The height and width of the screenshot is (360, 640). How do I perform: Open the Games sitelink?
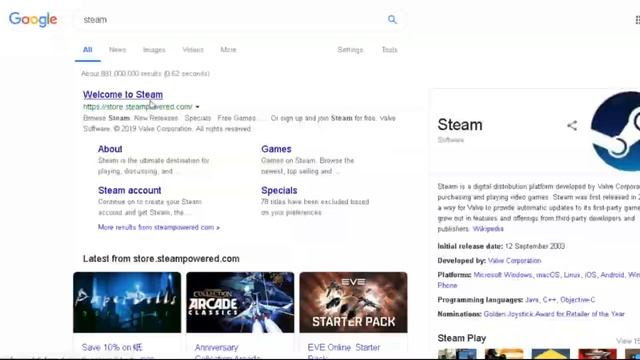click(276, 149)
